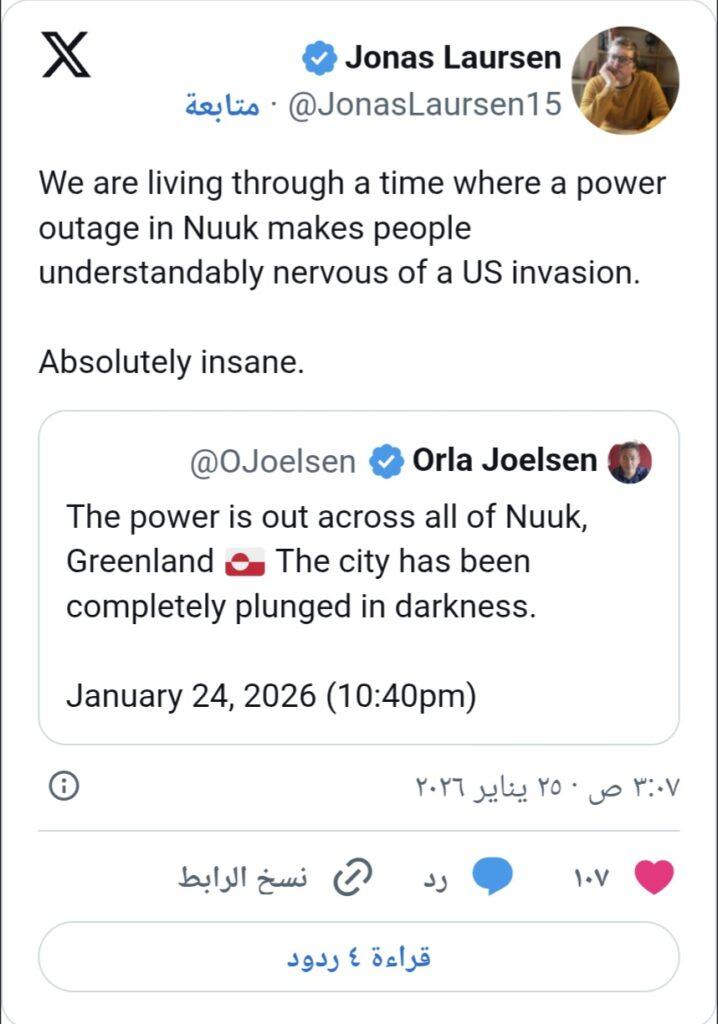Viewport: 718px width, 1024px height.
Task: Open the قراءة ٤ ردود replies button
Action: tap(358, 957)
